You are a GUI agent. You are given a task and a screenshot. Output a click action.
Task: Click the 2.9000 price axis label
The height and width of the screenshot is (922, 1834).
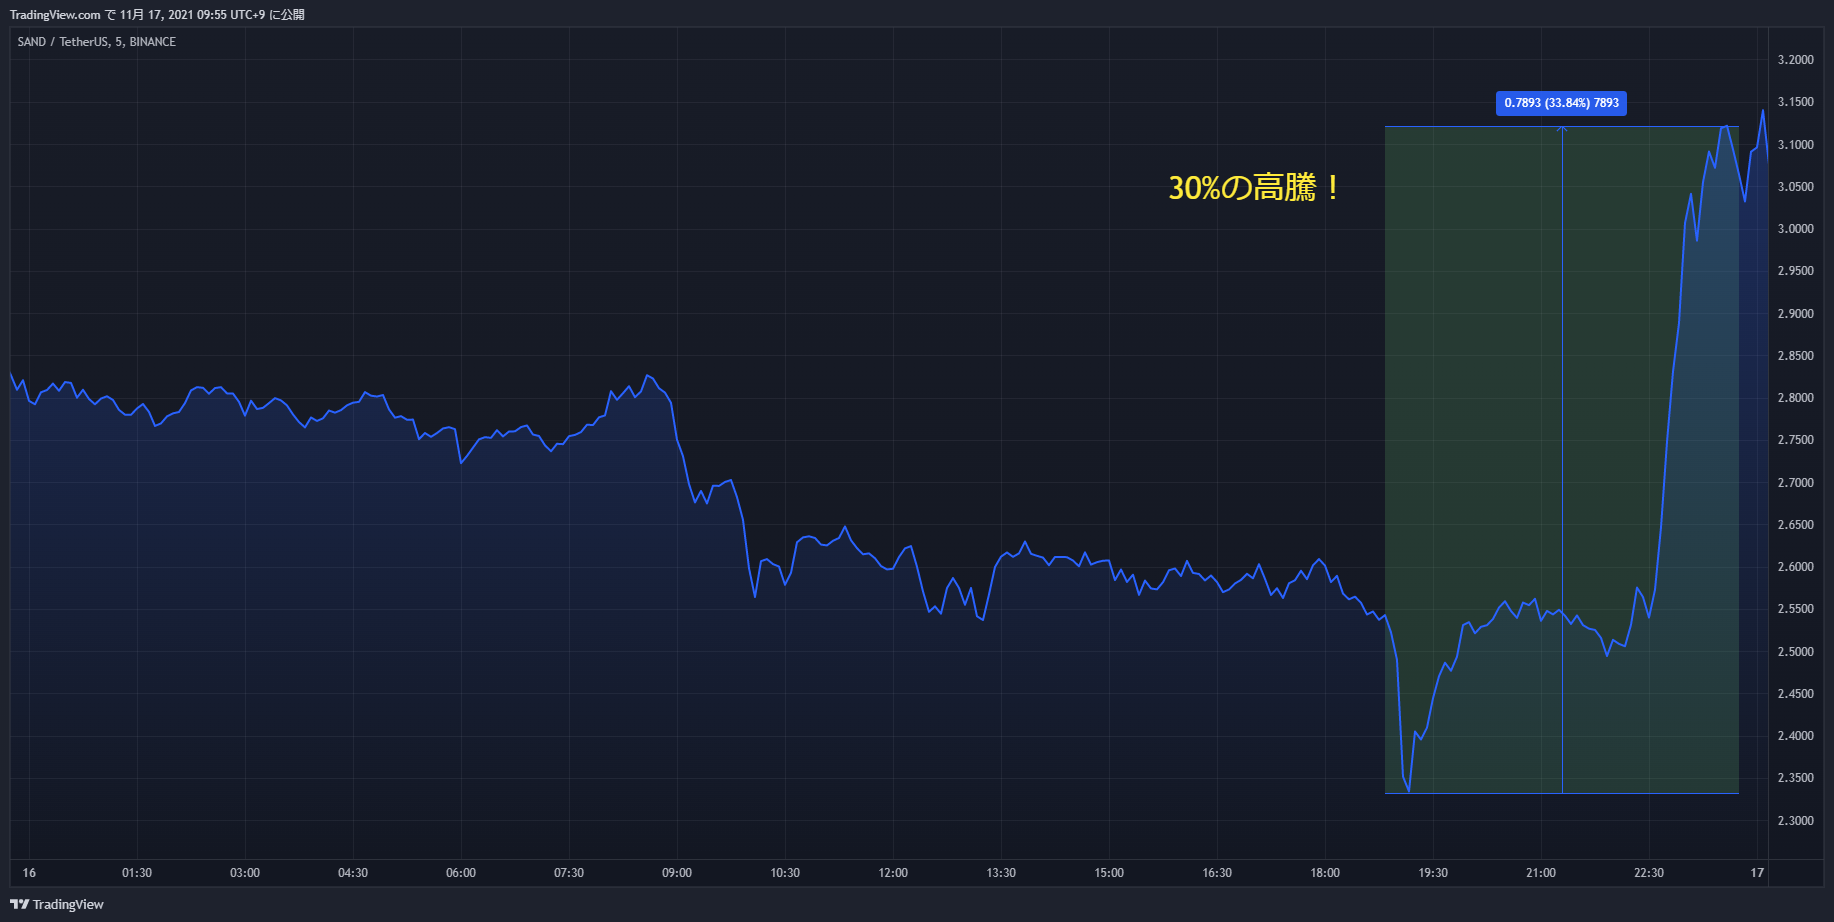1795,314
